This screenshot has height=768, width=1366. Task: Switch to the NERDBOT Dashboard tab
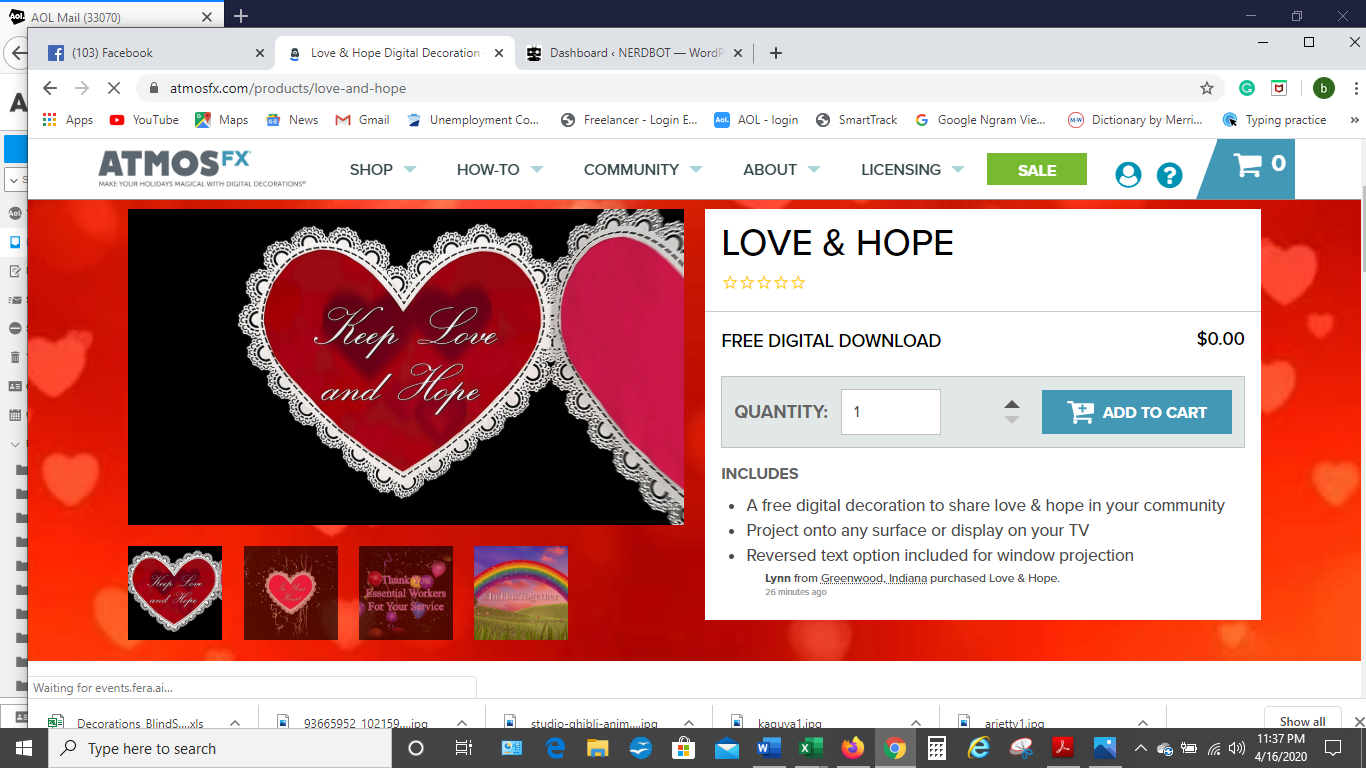[x=630, y=52]
